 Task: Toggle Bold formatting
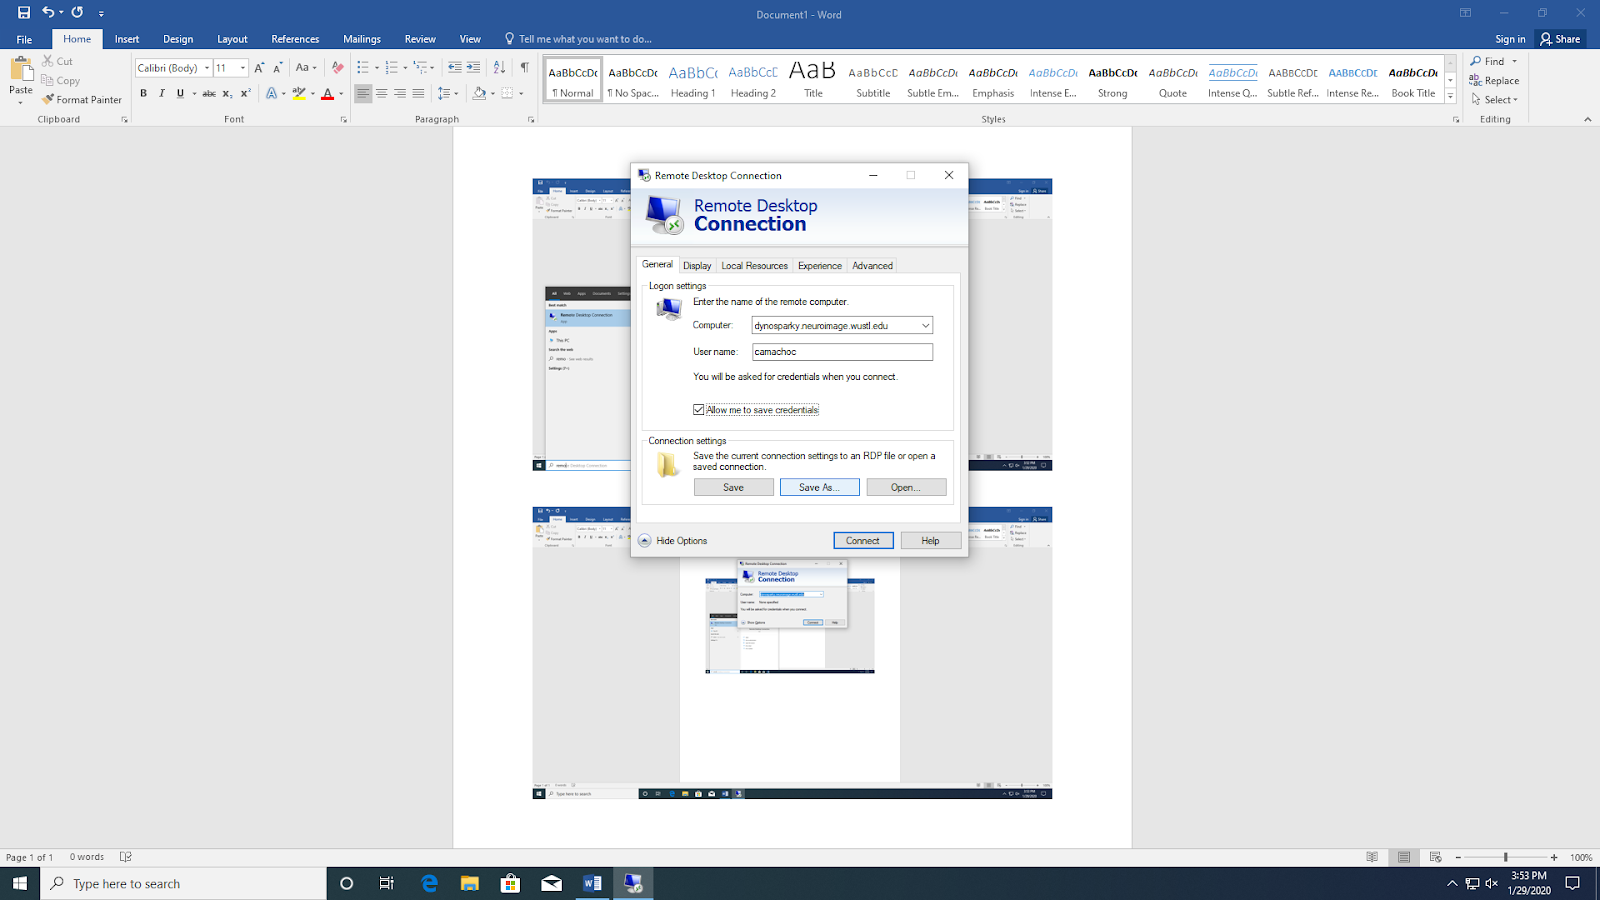coord(143,93)
